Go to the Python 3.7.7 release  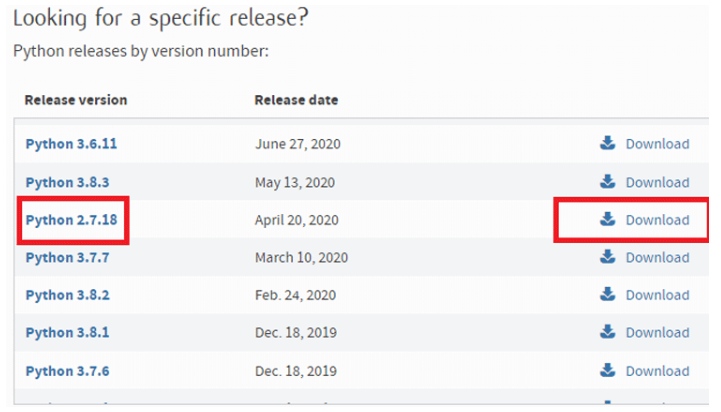[x=67, y=257]
